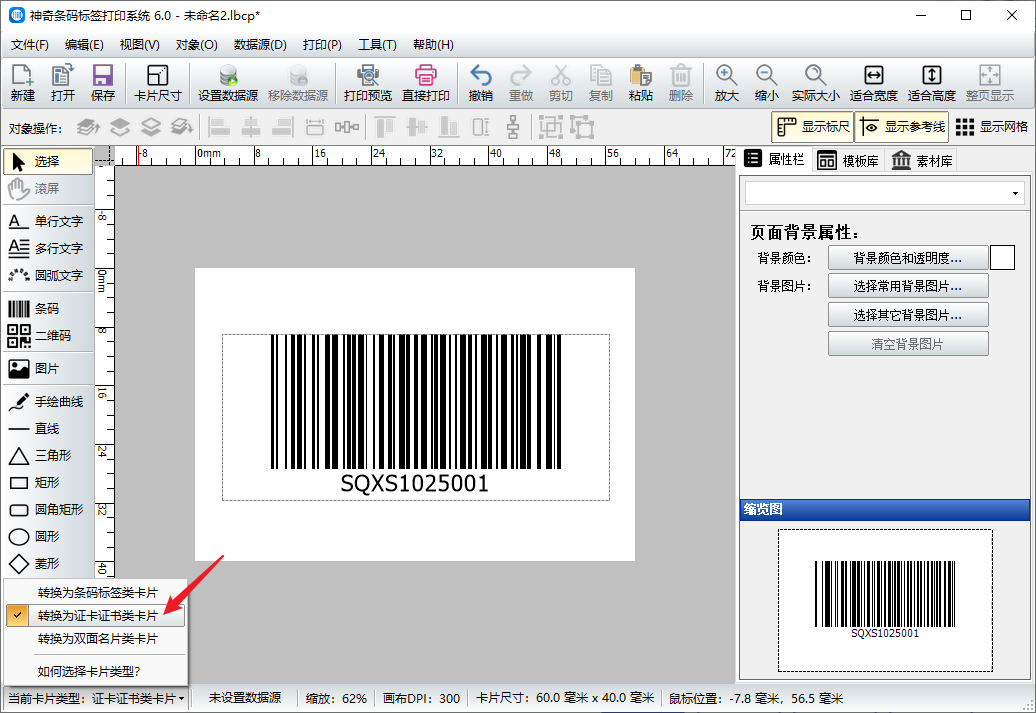Select the 二维码 QR code tool

coord(48,336)
